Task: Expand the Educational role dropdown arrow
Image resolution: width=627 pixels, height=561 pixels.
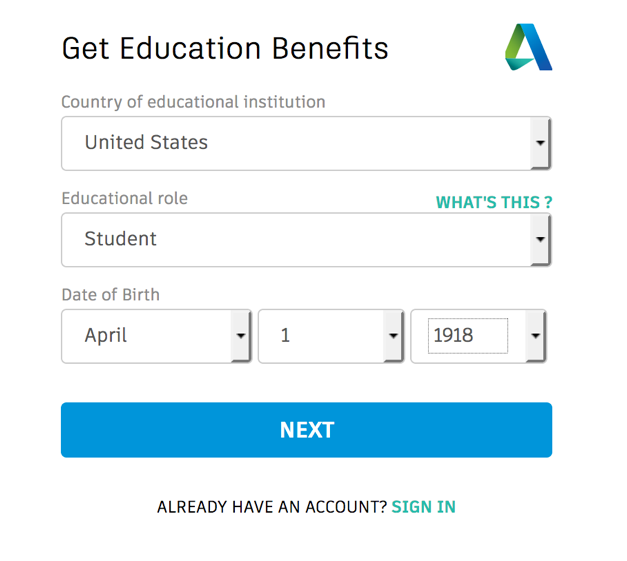Action: coord(540,240)
